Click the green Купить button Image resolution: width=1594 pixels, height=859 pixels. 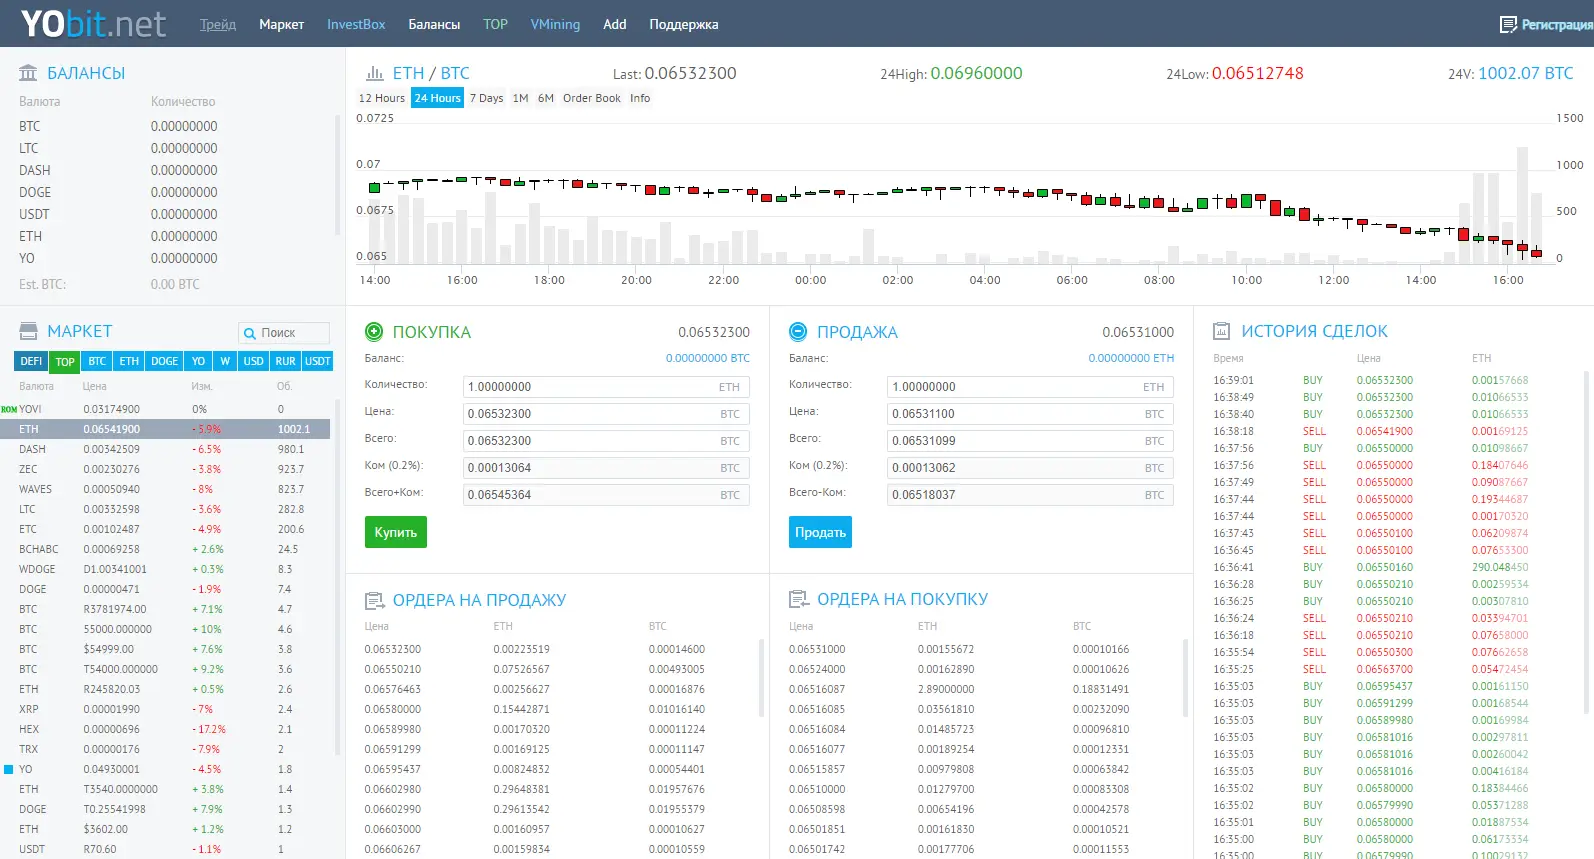[396, 532]
